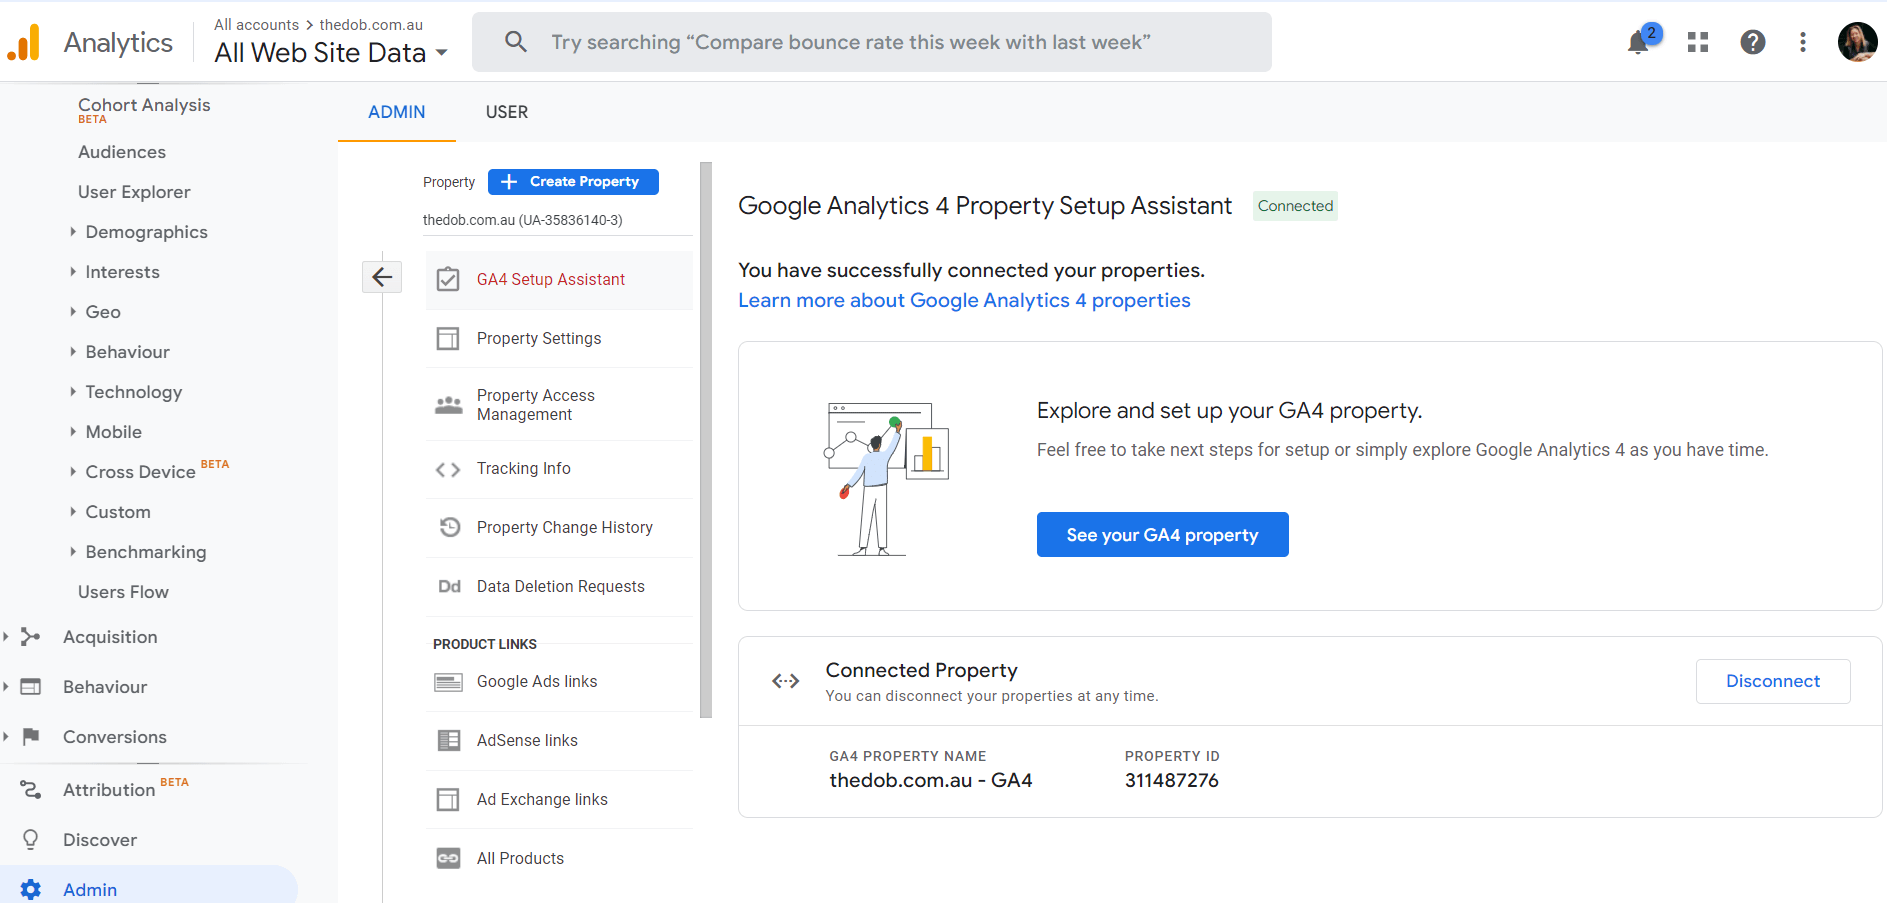Open the account profile avatar

(1858, 42)
